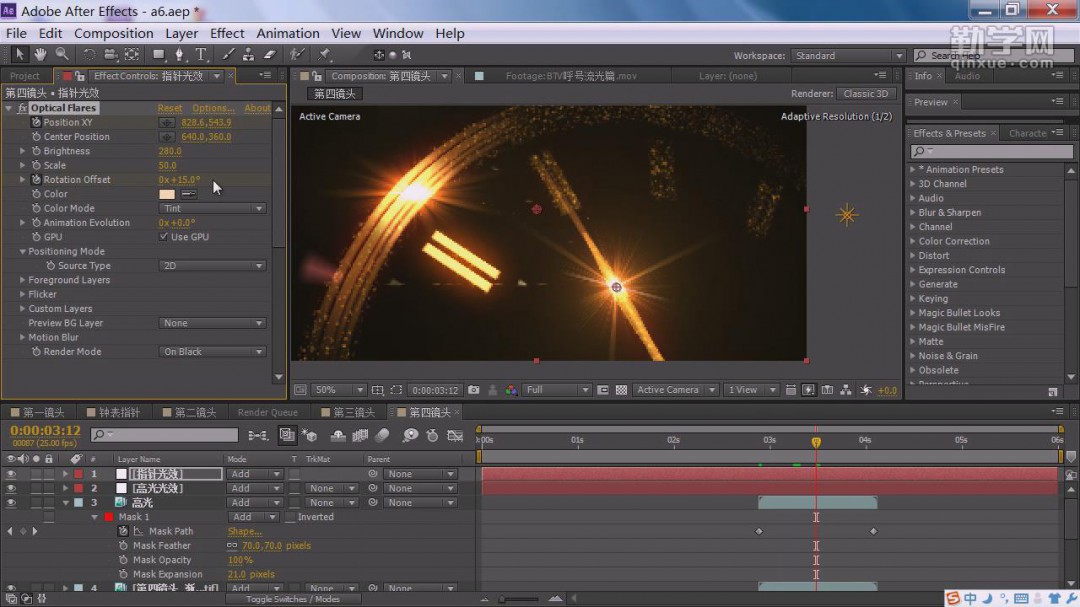The height and width of the screenshot is (607, 1080).
Task: Select the Clone Stamp tool
Action: pyautogui.click(x=249, y=54)
